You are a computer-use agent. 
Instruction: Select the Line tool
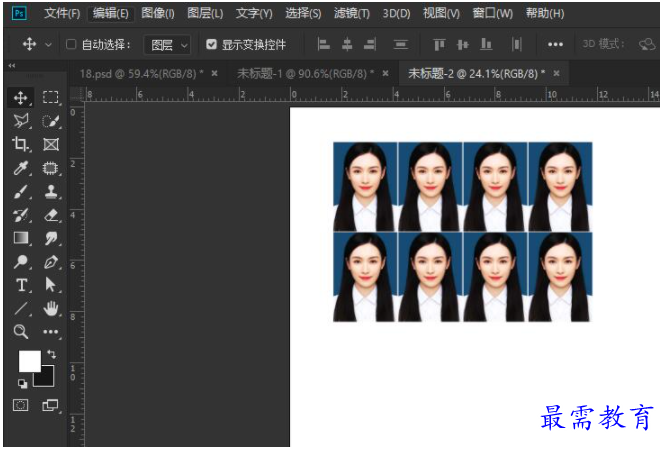point(20,308)
